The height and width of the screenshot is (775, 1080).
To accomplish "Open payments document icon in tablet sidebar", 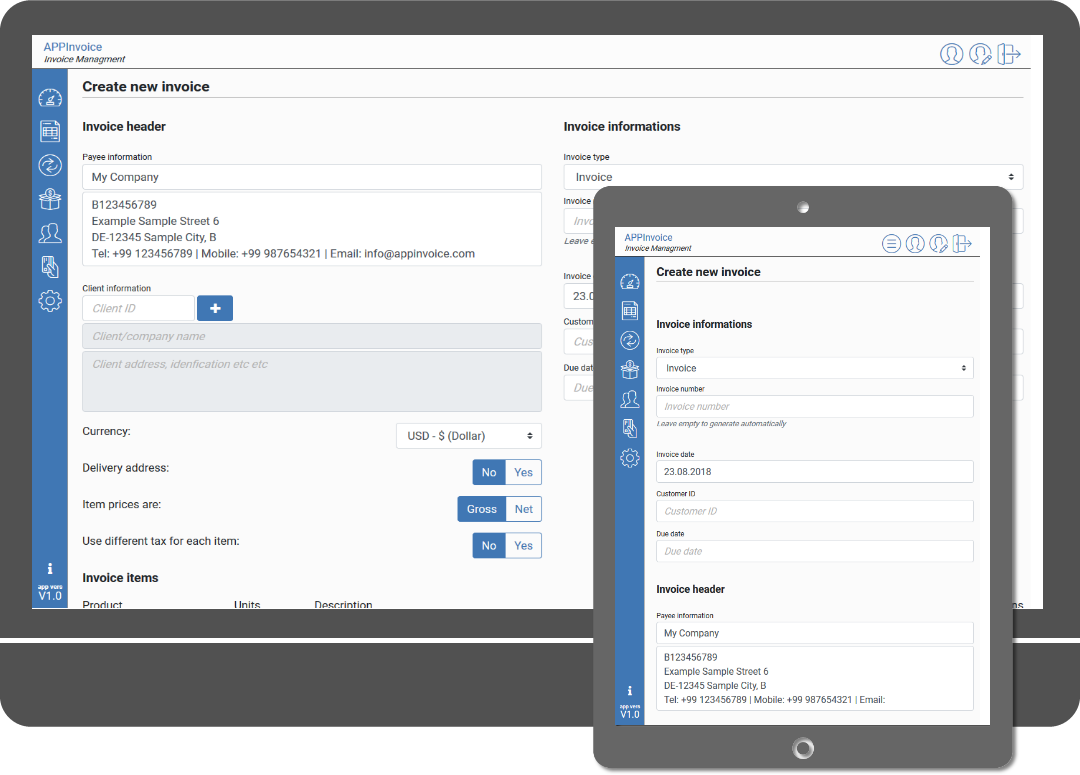I will (x=630, y=428).
